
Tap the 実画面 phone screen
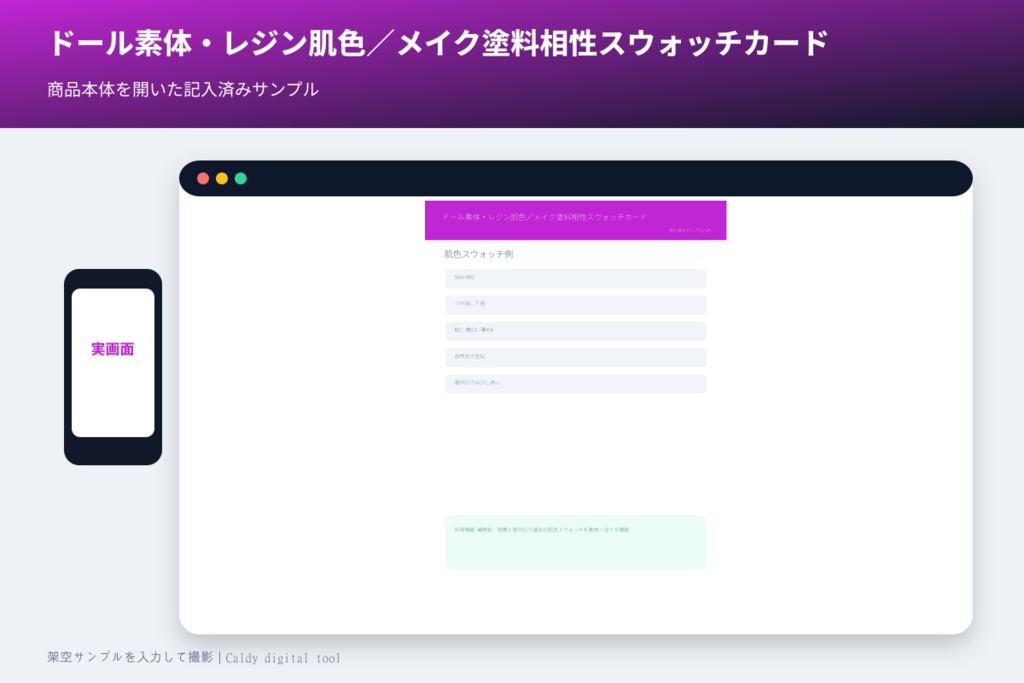(113, 362)
